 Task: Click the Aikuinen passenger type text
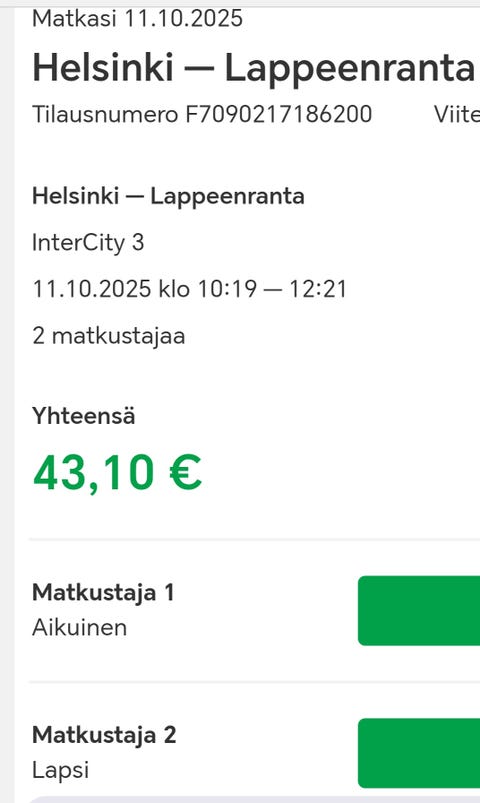point(79,627)
